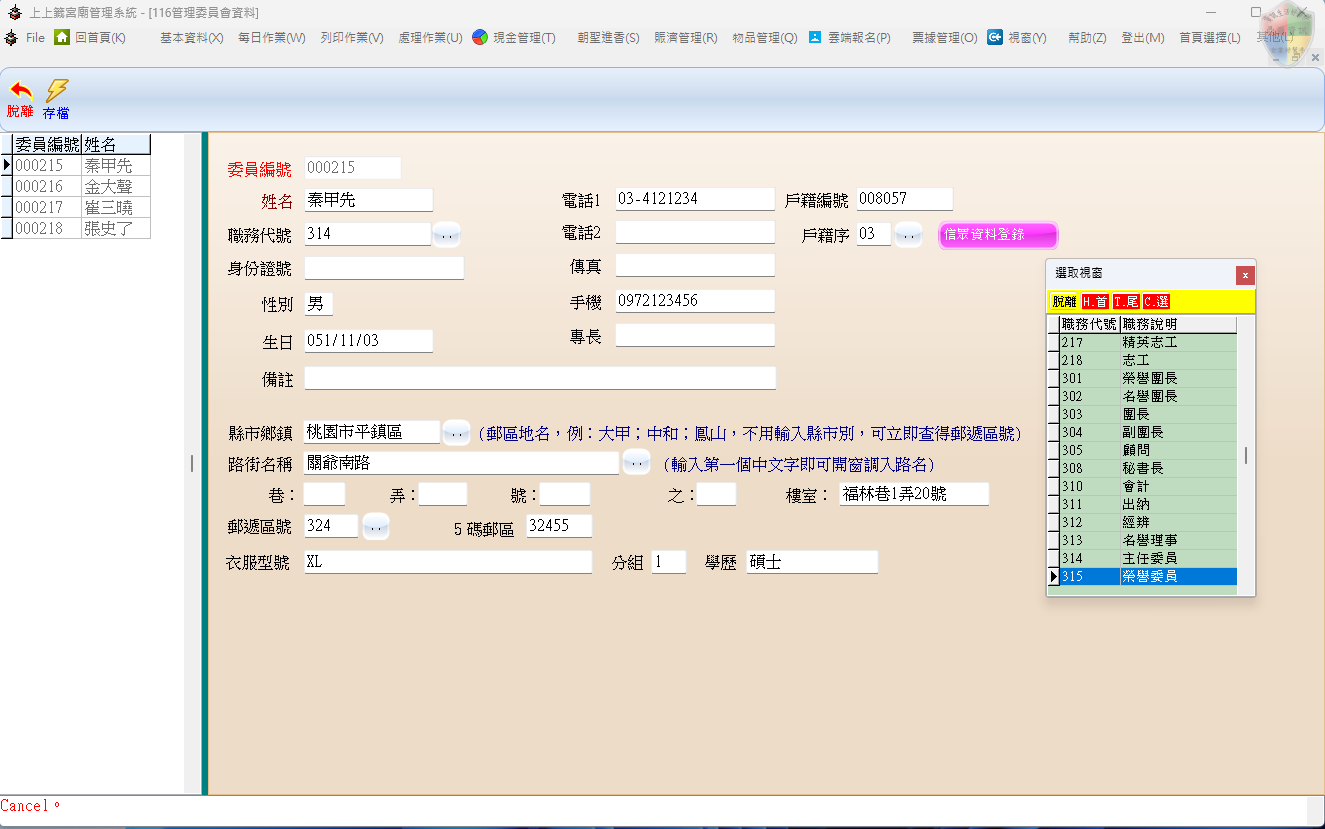Click the 脫離 exit arrow in the toolbar
Screen dimensions: 1325x829
coord(20,92)
